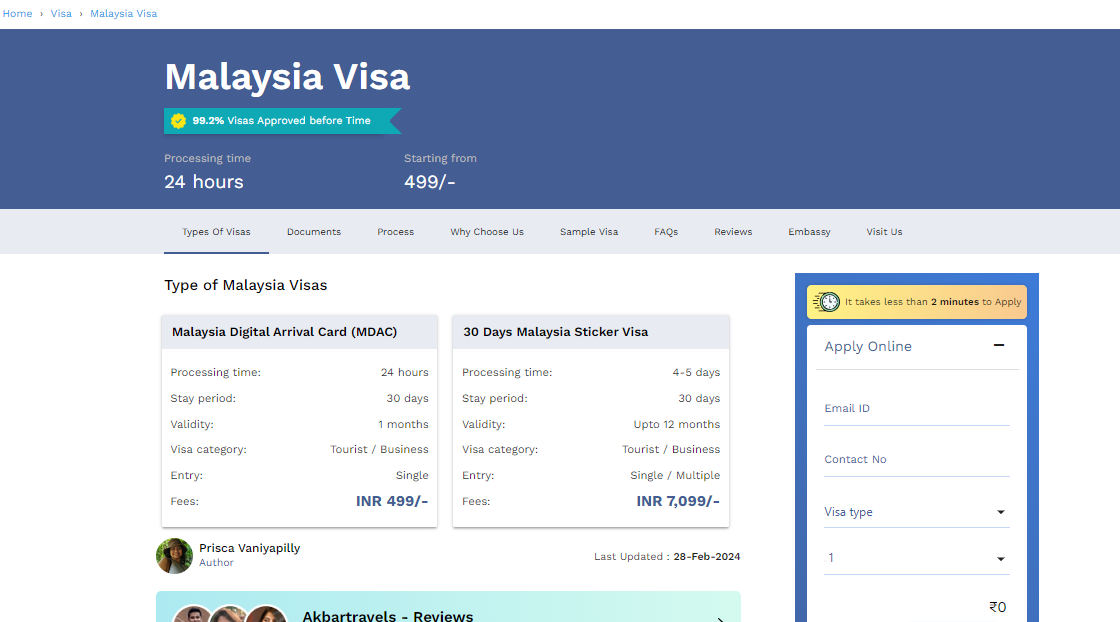Open the Visa type dropdown
Image resolution: width=1120 pixels, height=622 pixels.
pyautogui.click(x=916, y=512)
